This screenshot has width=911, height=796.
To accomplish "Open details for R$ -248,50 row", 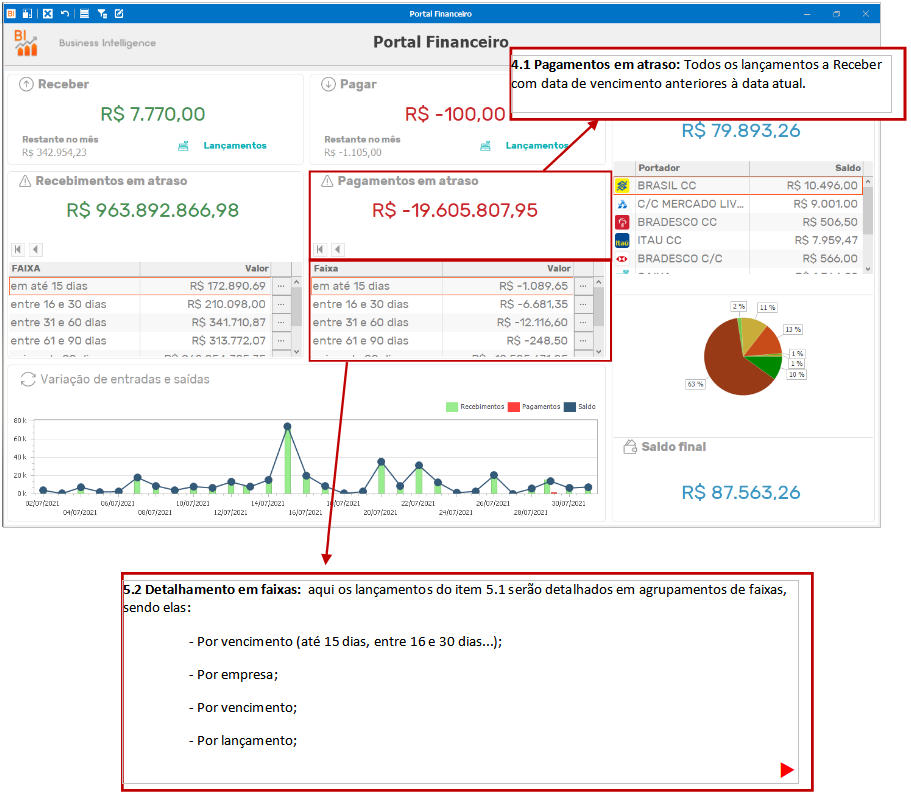I will pos(583,340).
